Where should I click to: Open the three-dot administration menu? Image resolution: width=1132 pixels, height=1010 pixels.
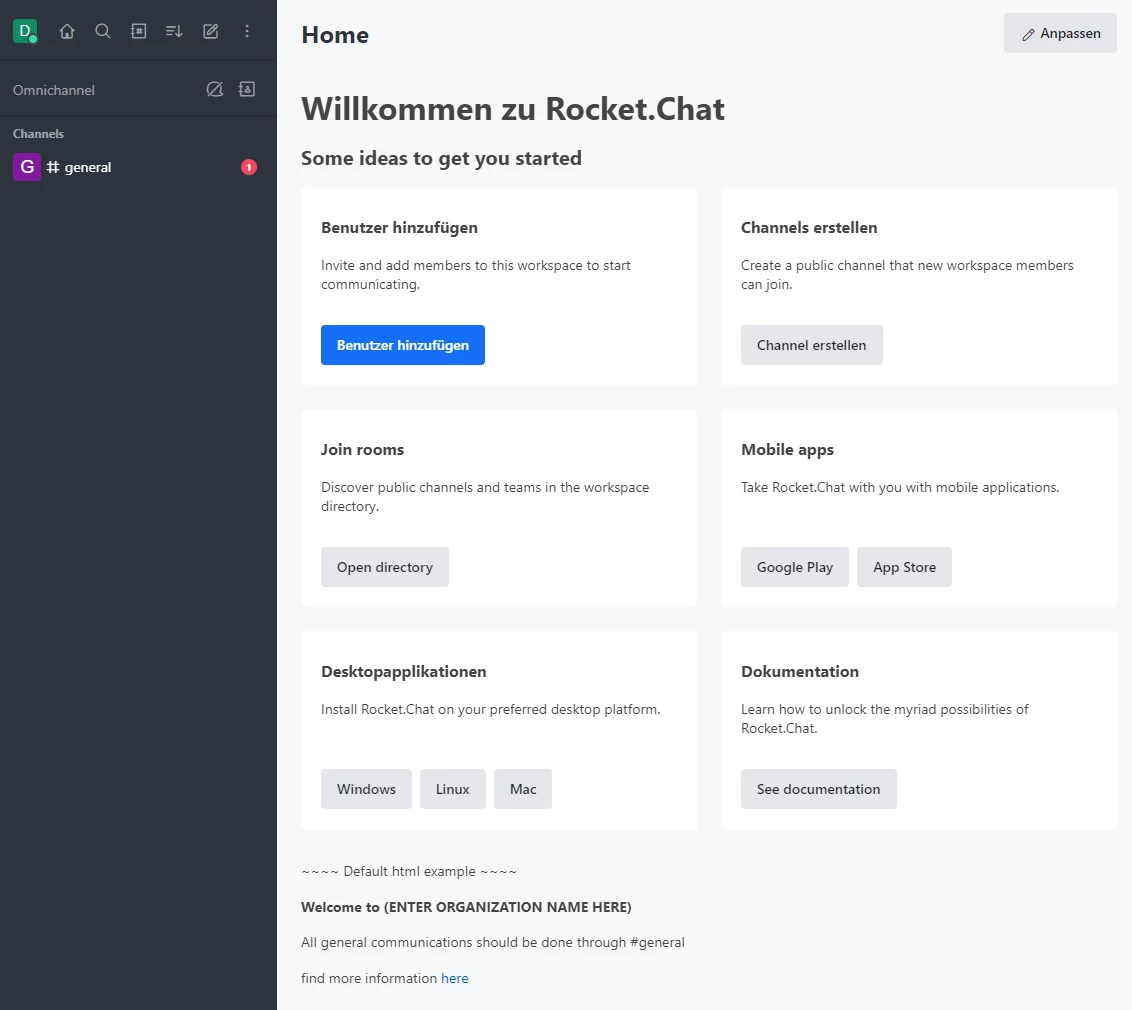[x=247, y=31]
